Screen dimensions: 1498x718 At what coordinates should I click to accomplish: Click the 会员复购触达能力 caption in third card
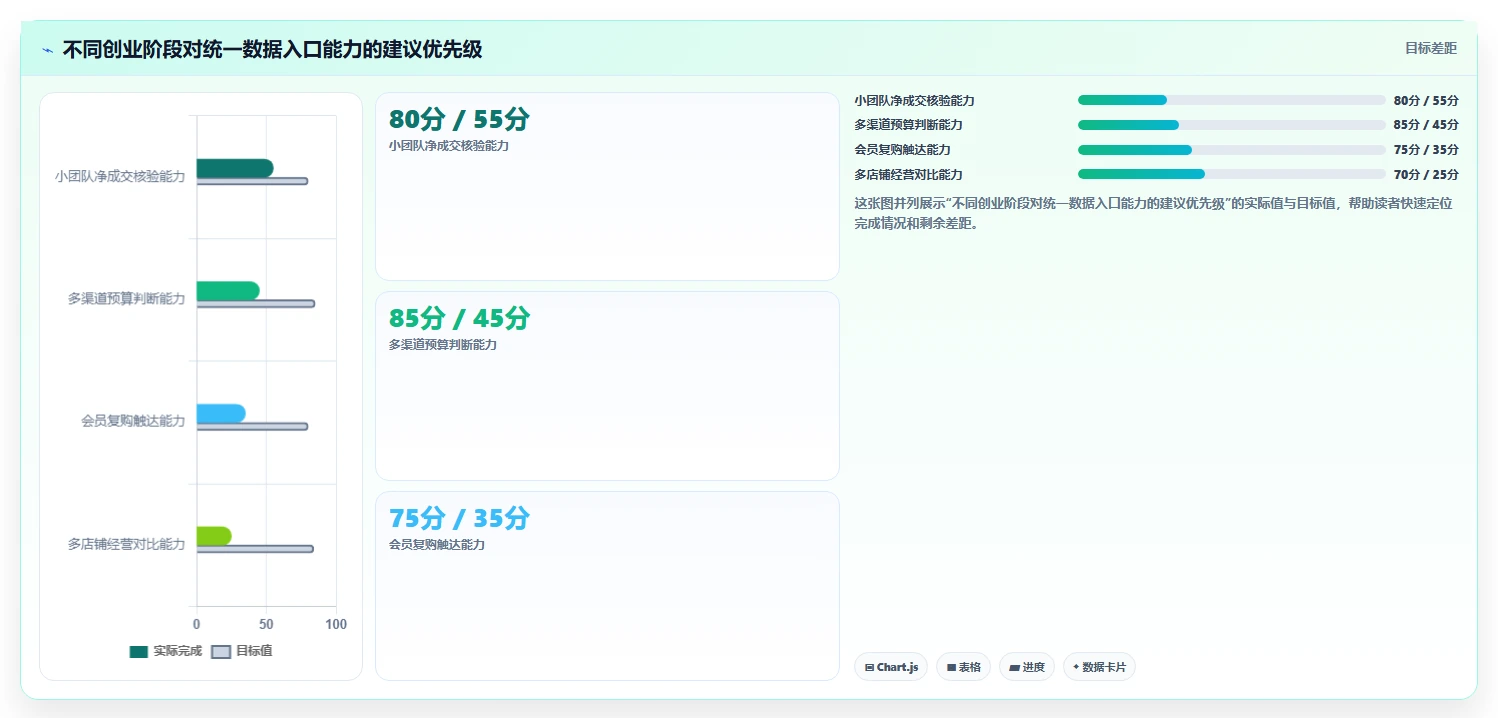click(x=437, y=545)
